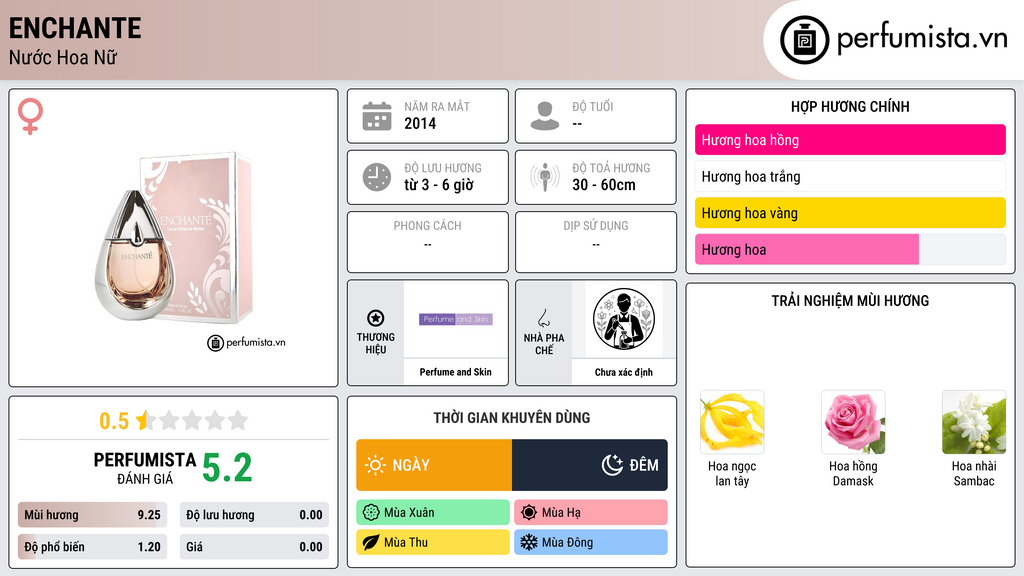Click the clock icon beside Độ lưu hương

pos(377,177)
